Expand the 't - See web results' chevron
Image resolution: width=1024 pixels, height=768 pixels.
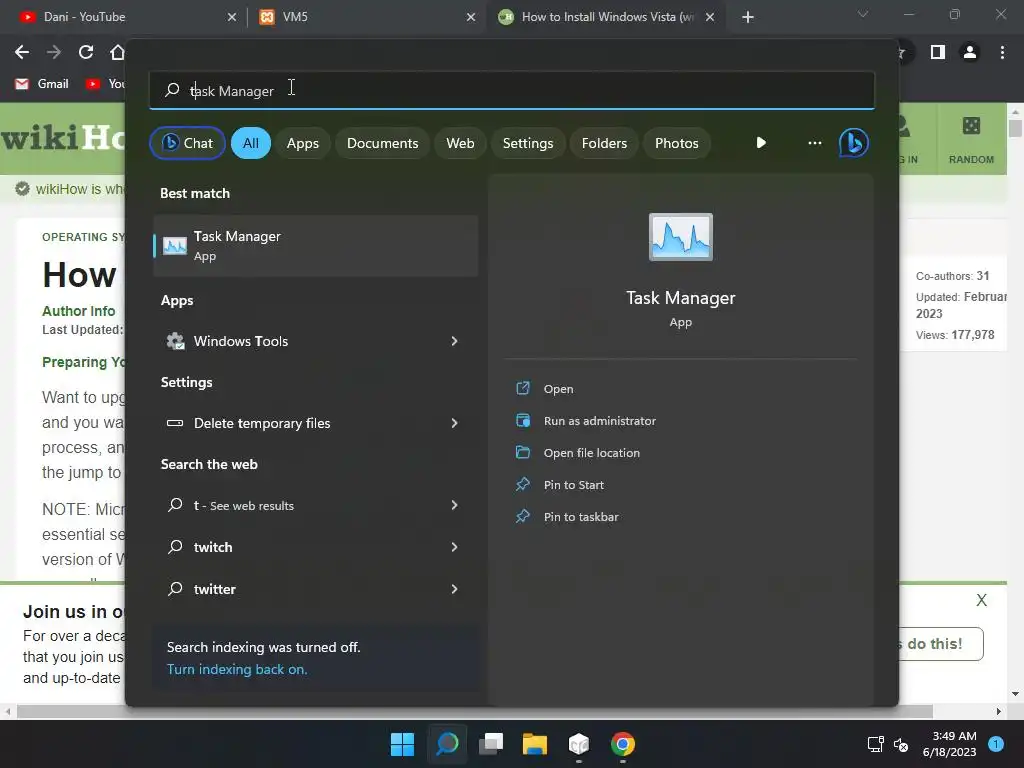pyautogui.click(x=455, y=505)
